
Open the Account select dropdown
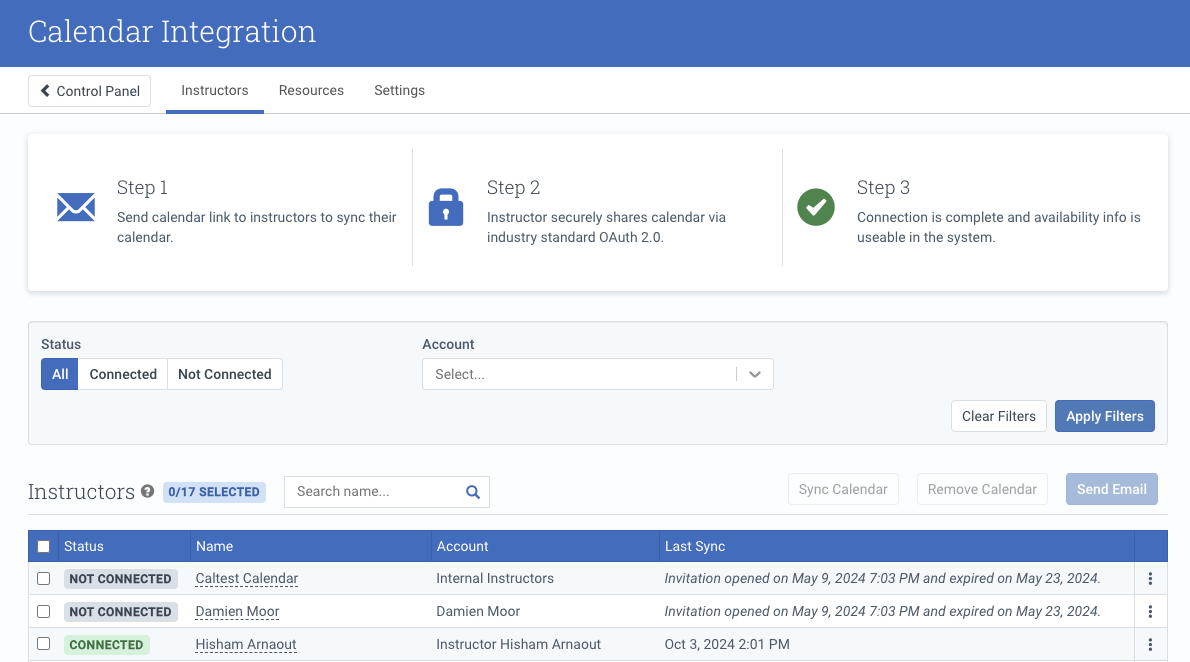[x=597, y=374]
